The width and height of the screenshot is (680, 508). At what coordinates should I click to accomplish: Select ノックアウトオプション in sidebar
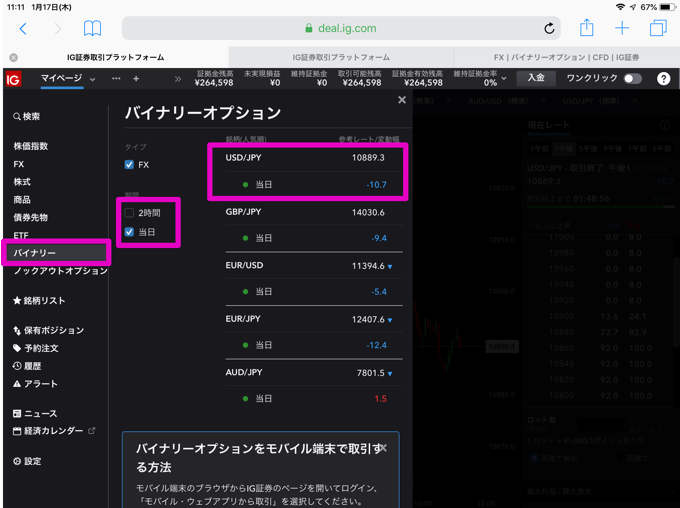coord(61,271)
